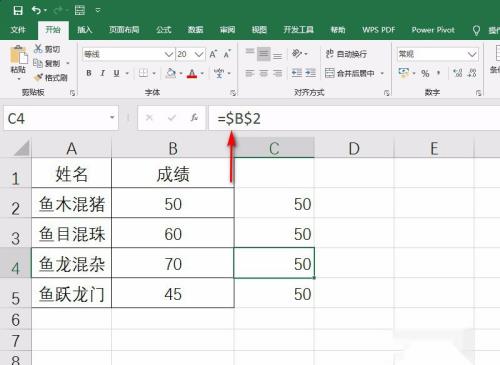Click 合并后居中 merge and center button

pyautogui.click(x=349, y=73)
